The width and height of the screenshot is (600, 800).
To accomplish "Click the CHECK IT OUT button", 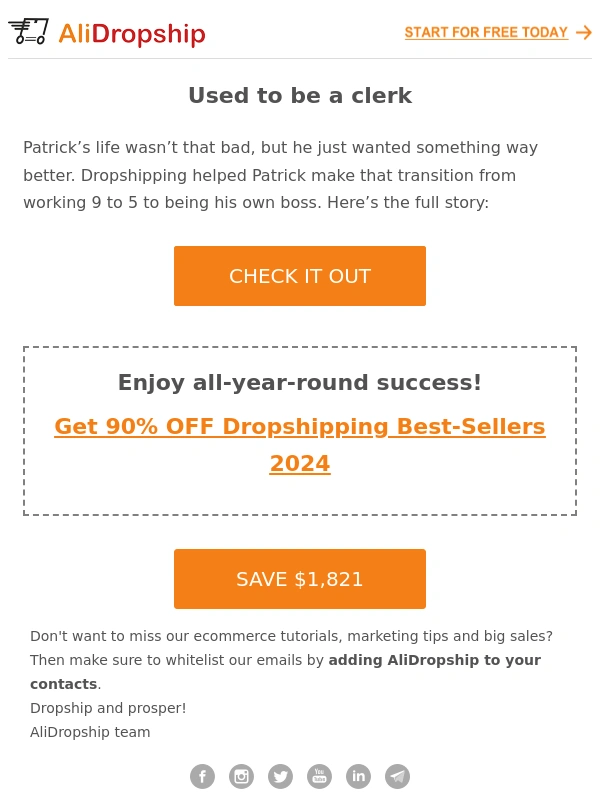I will click(x=300, y=276).
